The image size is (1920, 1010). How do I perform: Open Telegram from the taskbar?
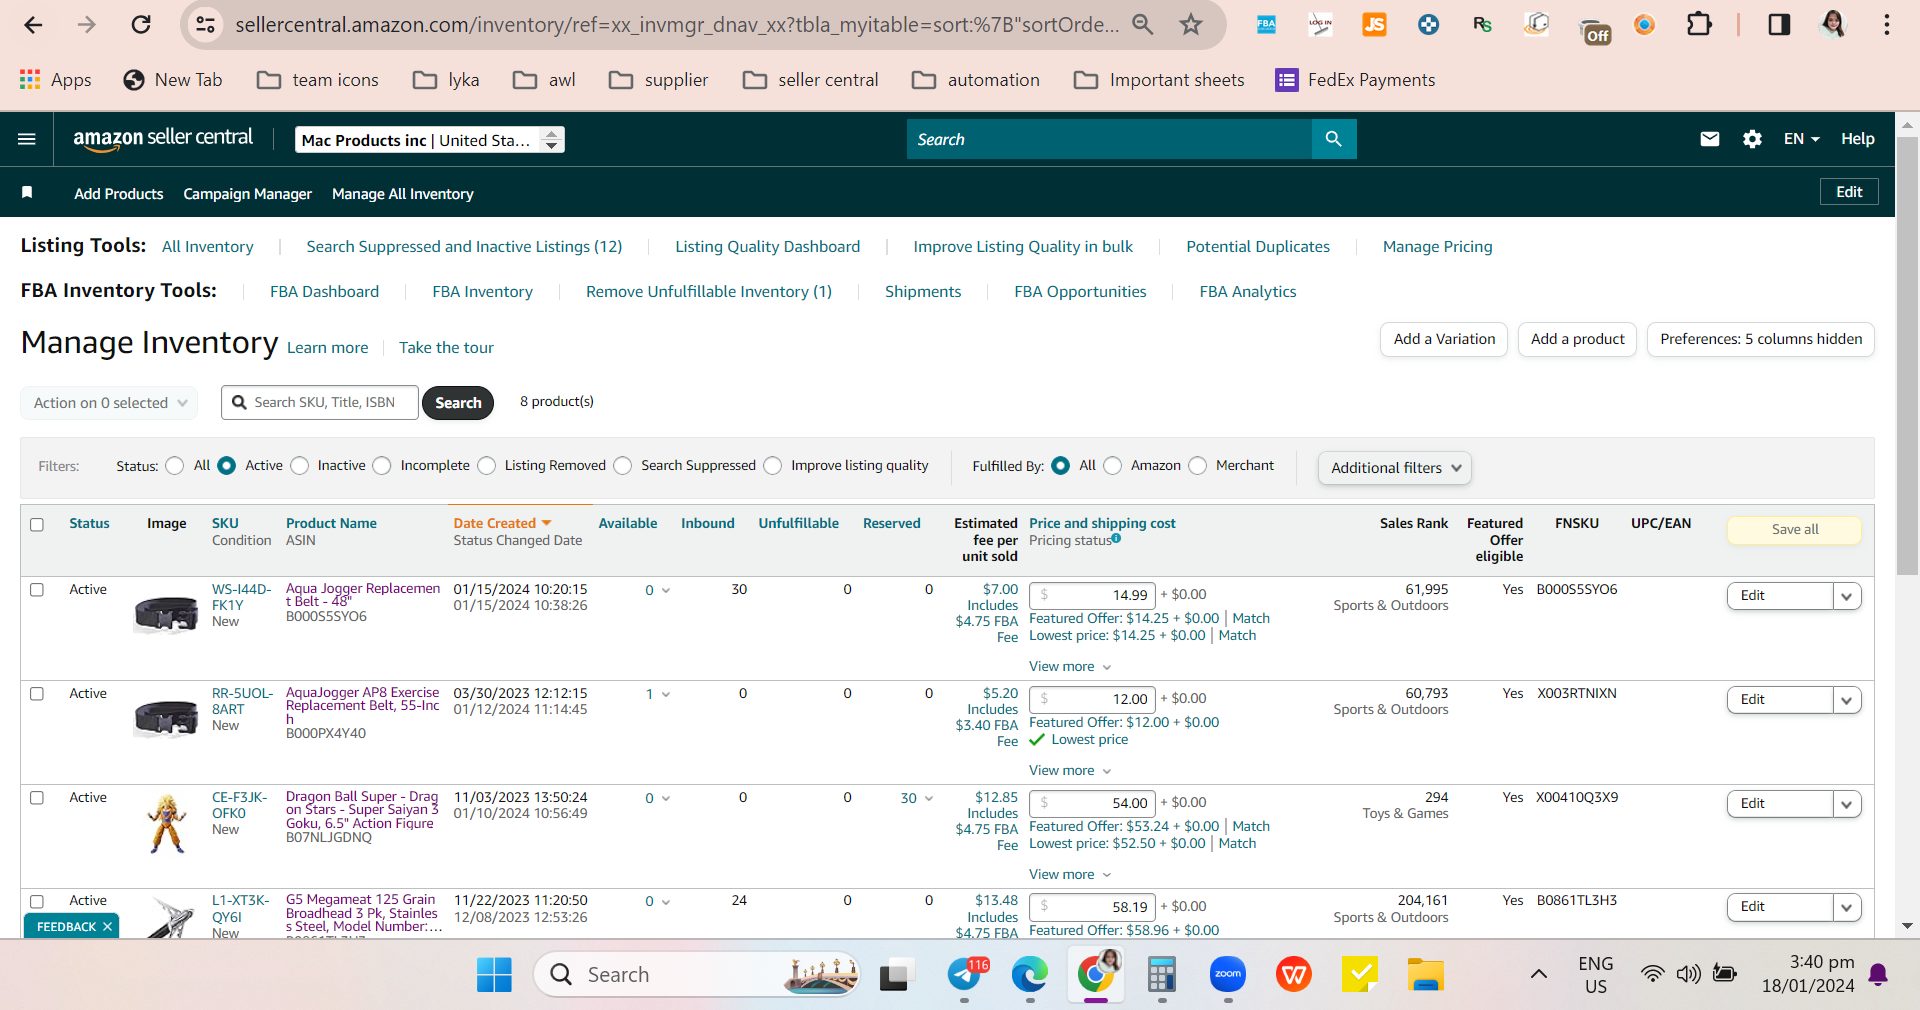click(965, 974)
